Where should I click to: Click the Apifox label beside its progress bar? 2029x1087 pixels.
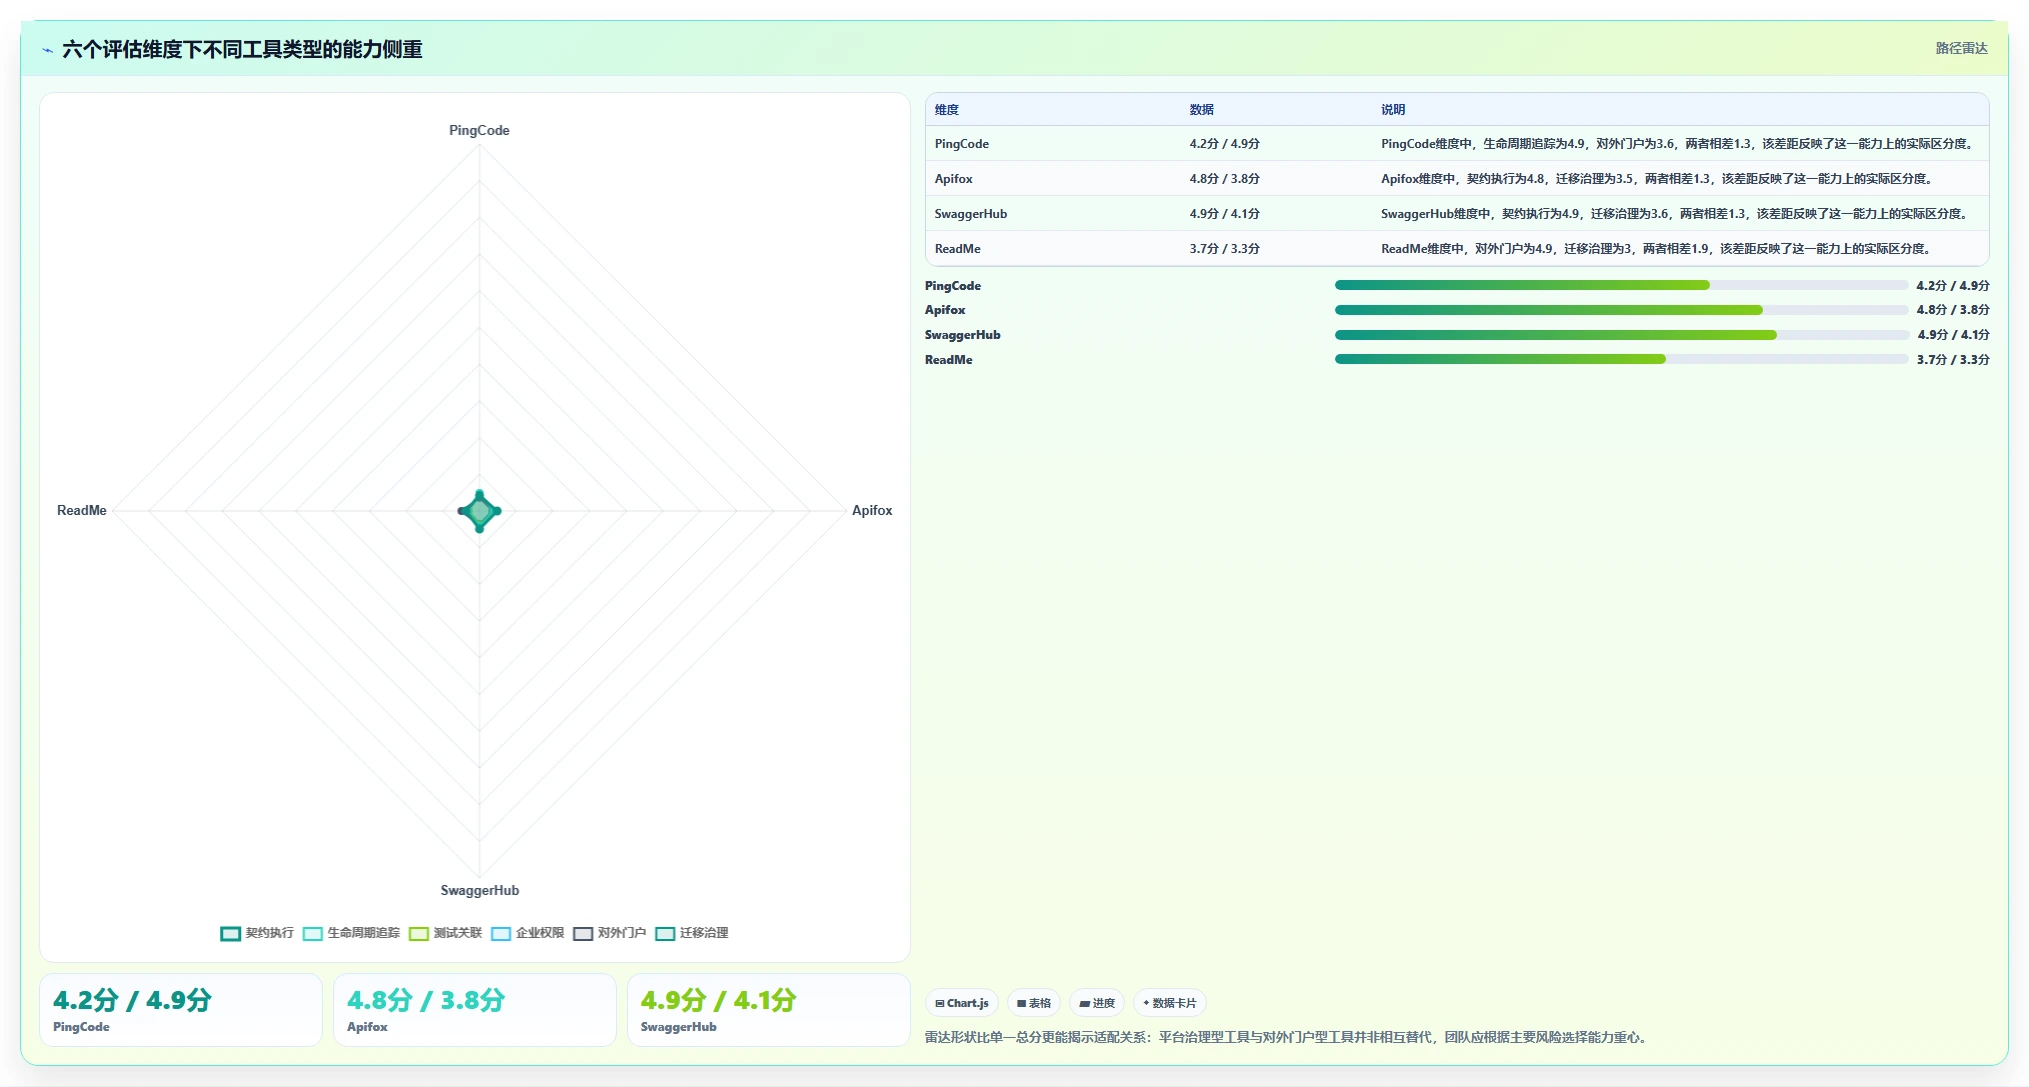[x=945, y=310]
